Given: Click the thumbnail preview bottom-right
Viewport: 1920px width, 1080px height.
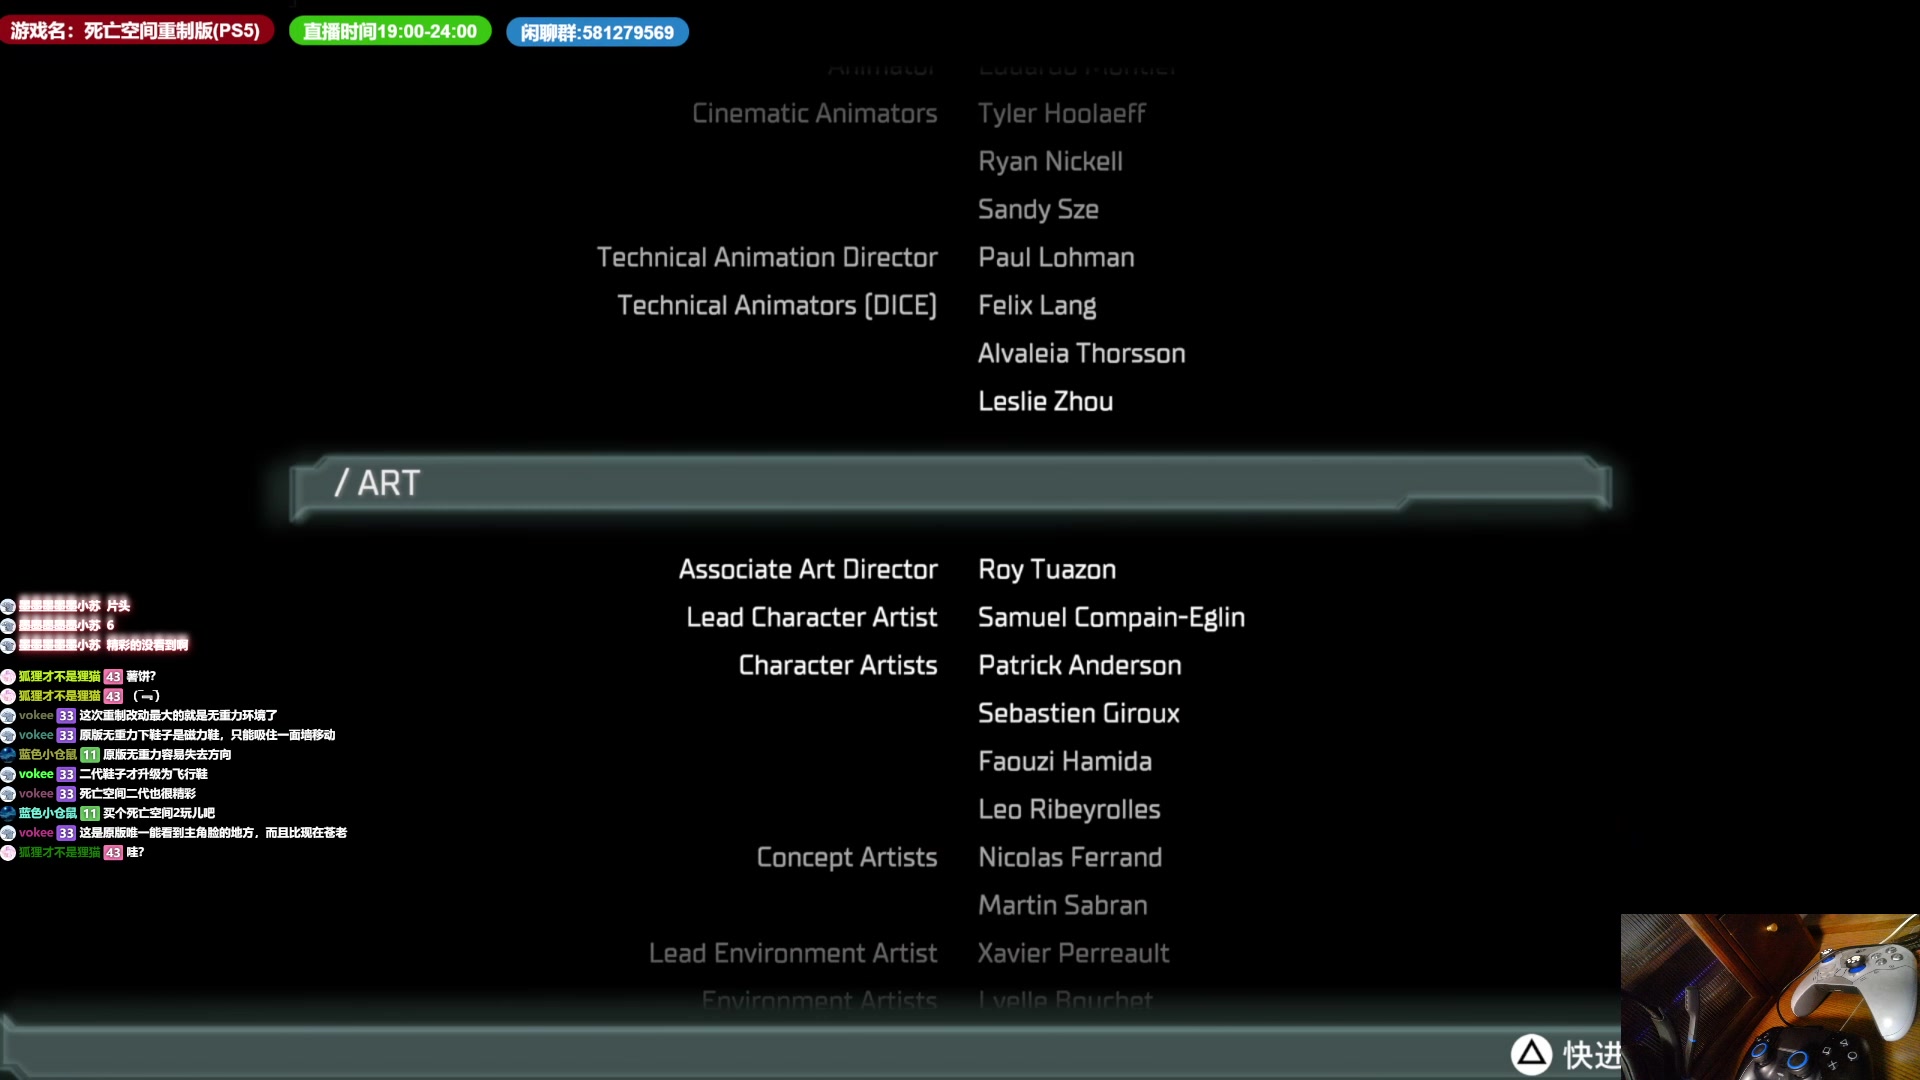Looking at the screenshot, I should pyautogui.click(x=1770, y=997).
